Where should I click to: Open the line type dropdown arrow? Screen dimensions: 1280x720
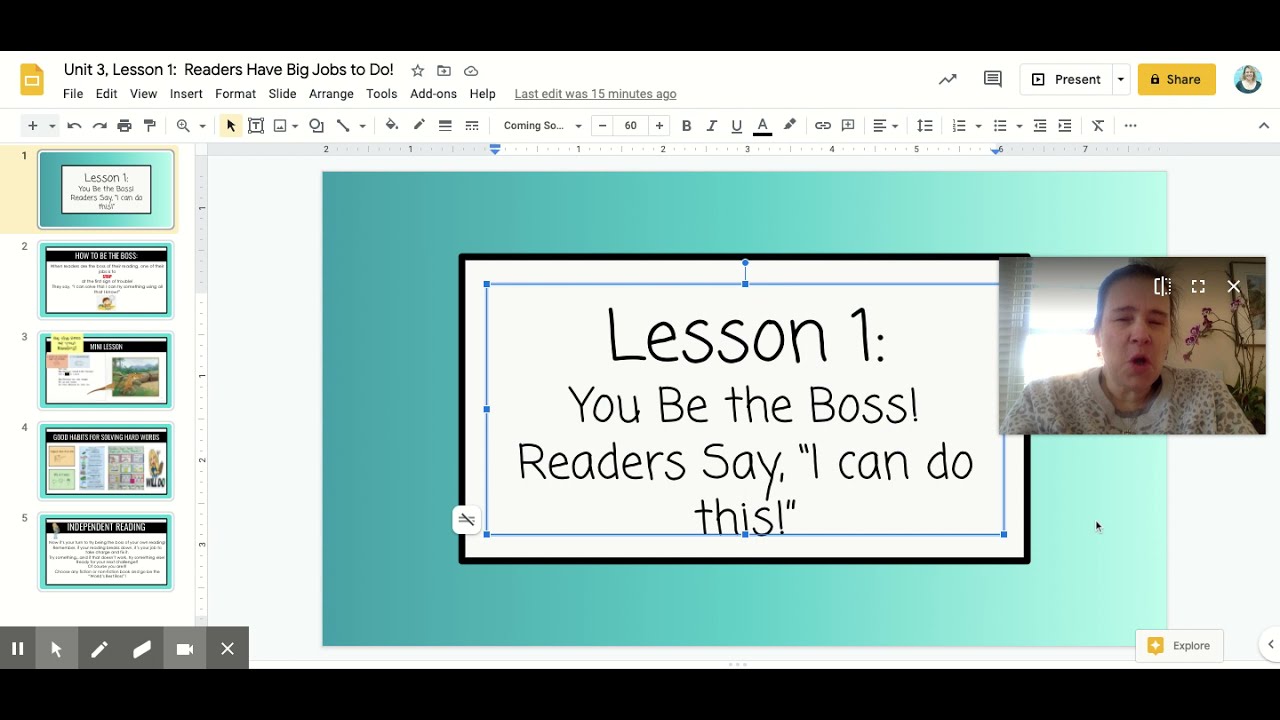point(362,126)
